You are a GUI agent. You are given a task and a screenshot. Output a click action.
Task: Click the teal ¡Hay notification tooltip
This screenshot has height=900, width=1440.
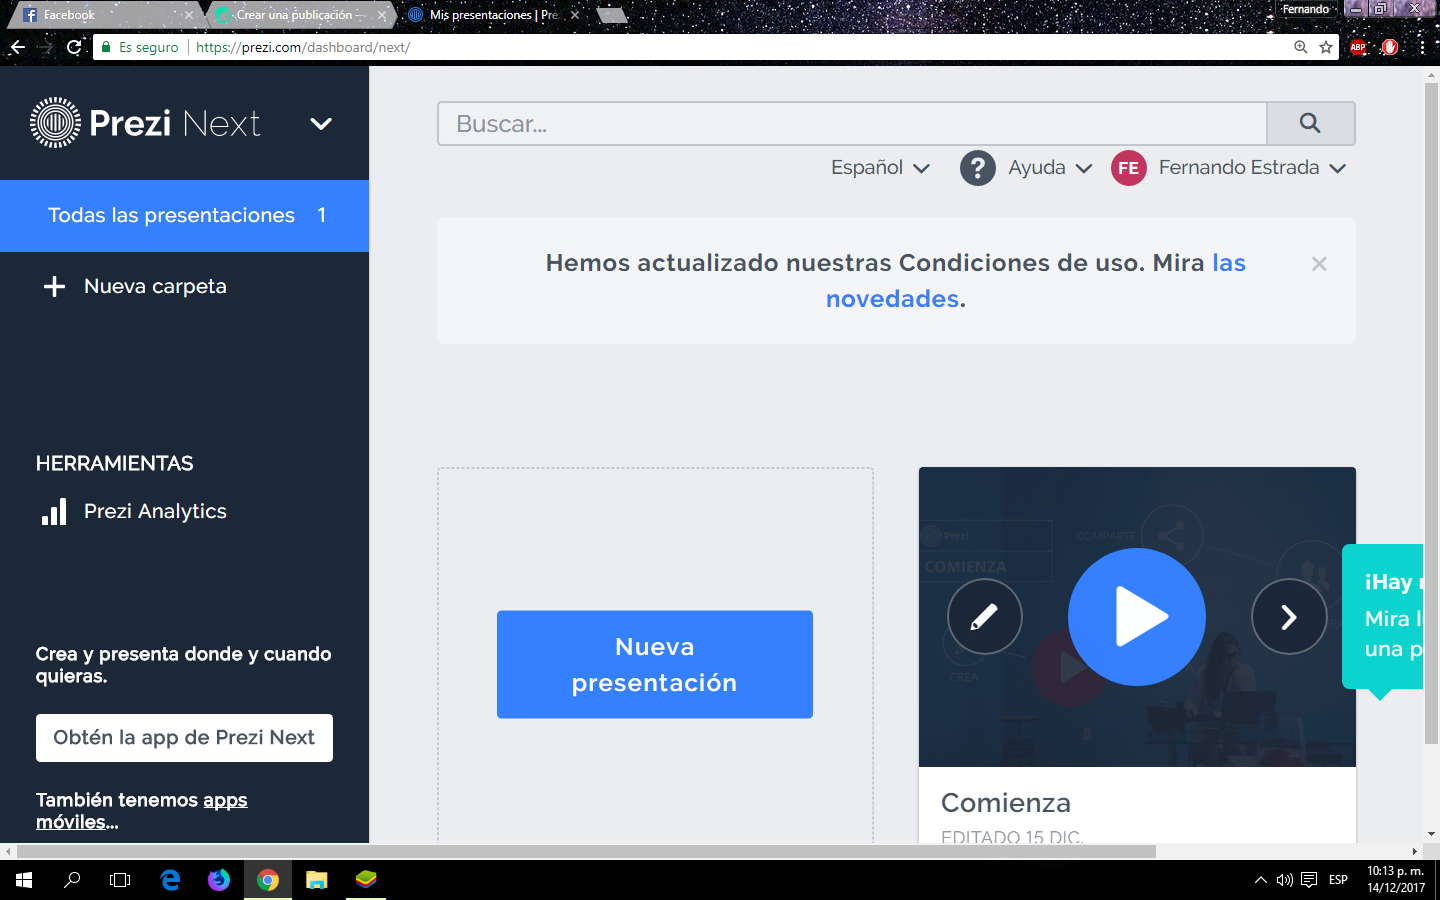(x=1383, y=616)
